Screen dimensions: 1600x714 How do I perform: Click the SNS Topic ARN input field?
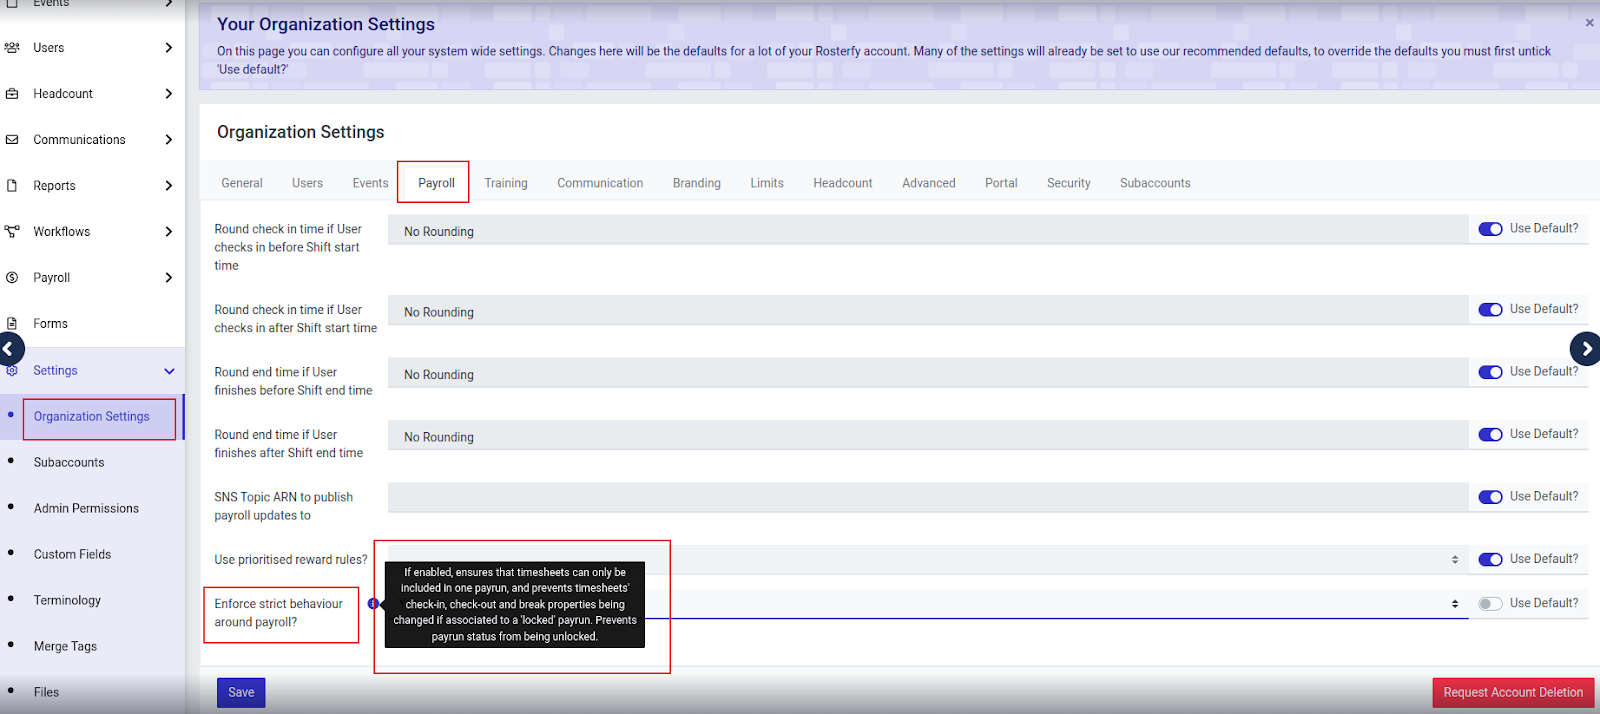click(928, 497)
